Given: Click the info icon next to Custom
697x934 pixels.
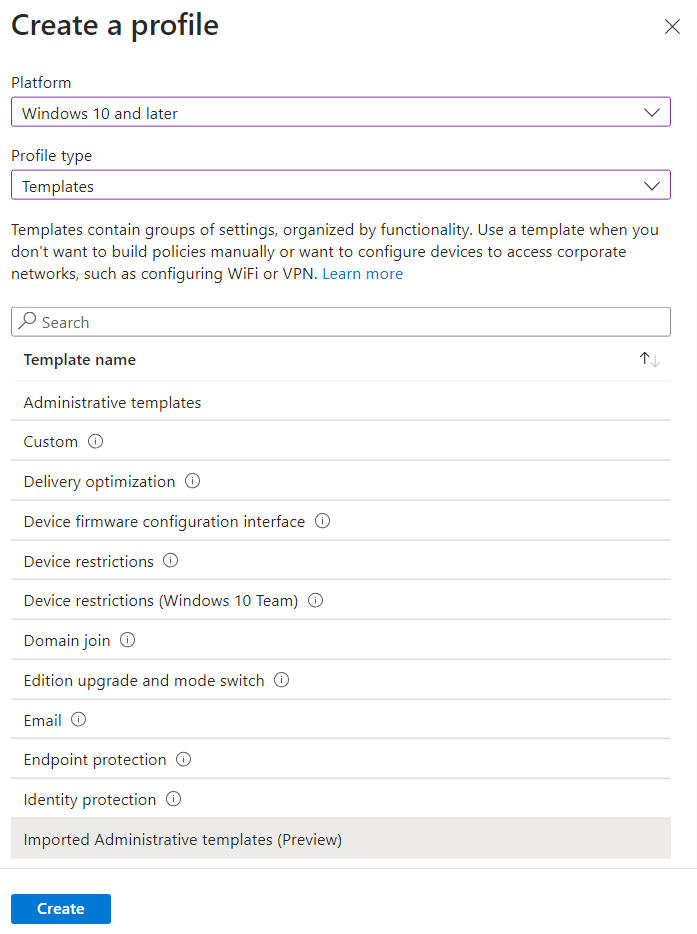Looking at the screenshot, I should (95, 441).
